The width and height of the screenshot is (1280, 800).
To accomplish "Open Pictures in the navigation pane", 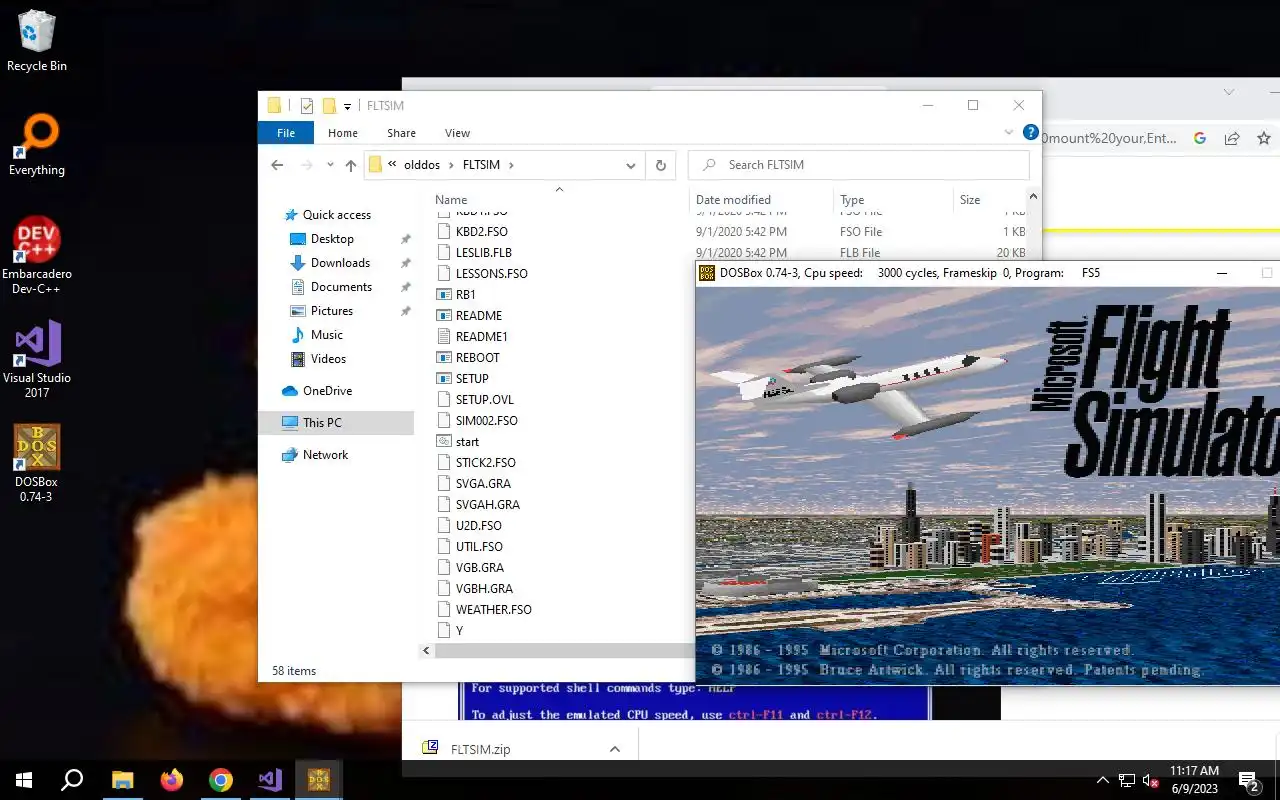I will coord(332,311).
